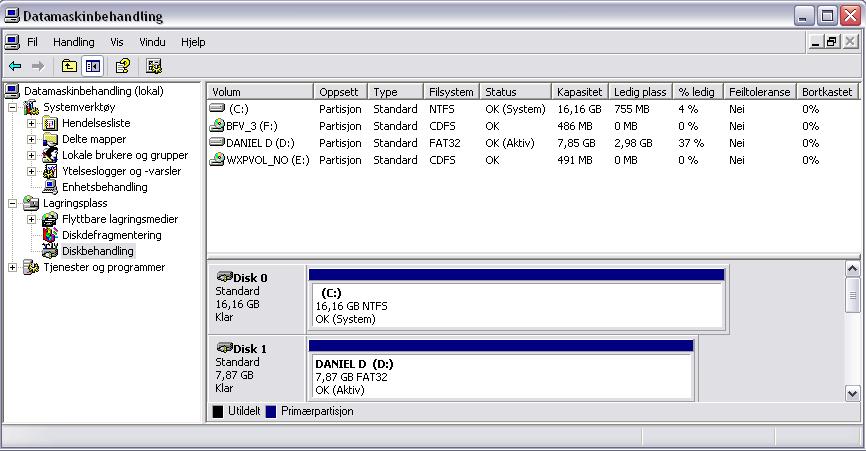Open the Handling menu
Viewport: 866px width, 451px height.
73,42
